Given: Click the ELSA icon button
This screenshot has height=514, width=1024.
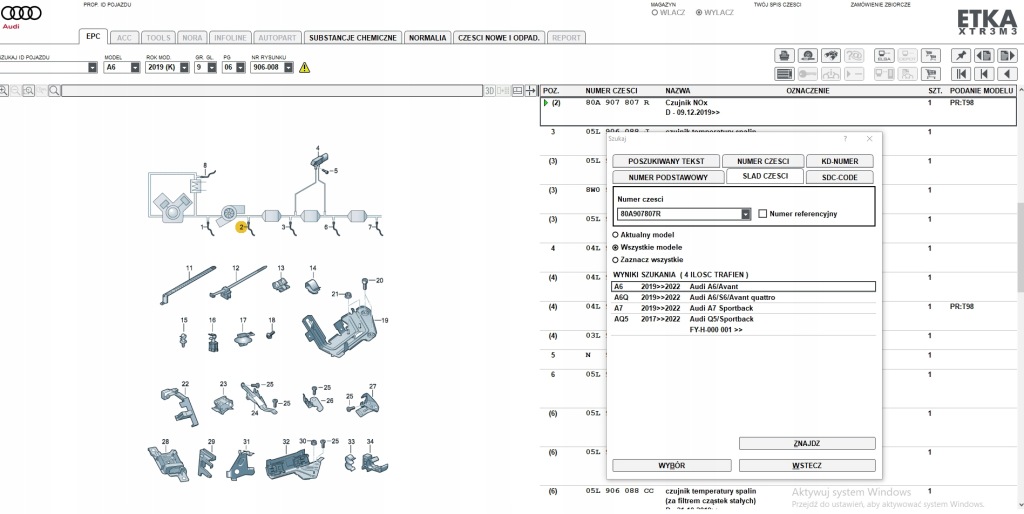Looking at the screenshot, I should tap(884, 55).
